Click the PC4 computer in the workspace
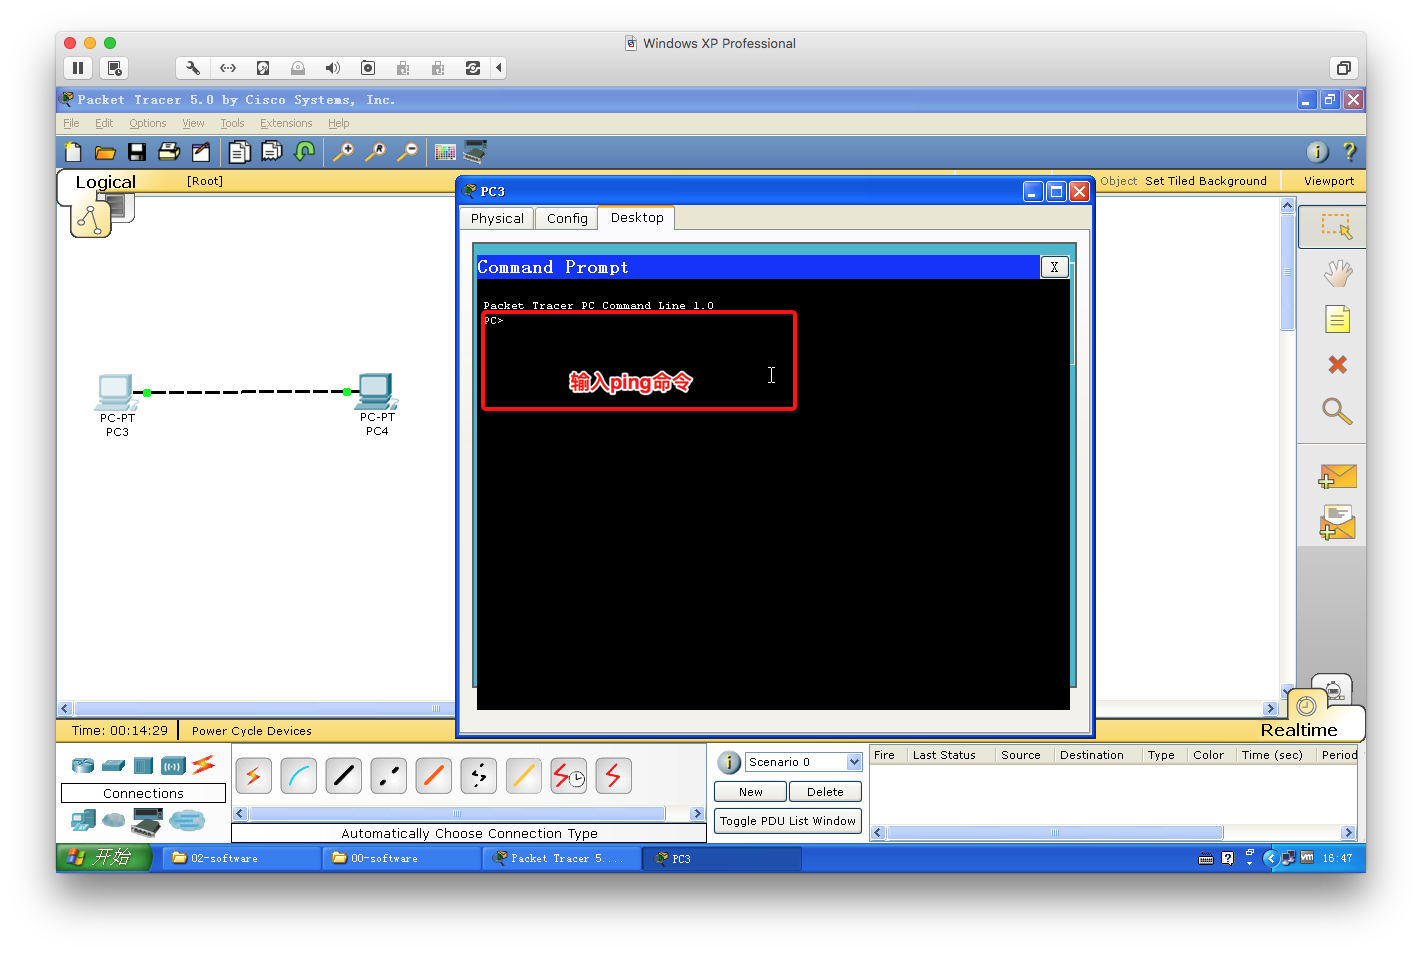 pos(377,391)
